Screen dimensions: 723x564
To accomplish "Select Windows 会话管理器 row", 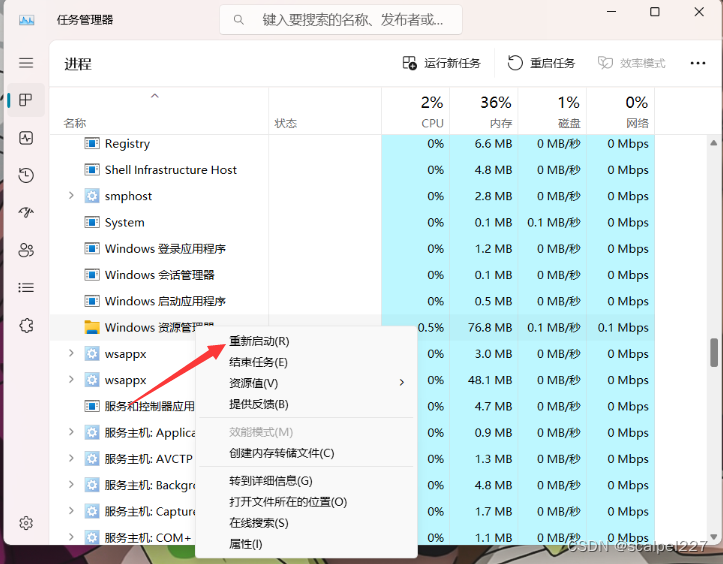I will click(x=352, y=275).
